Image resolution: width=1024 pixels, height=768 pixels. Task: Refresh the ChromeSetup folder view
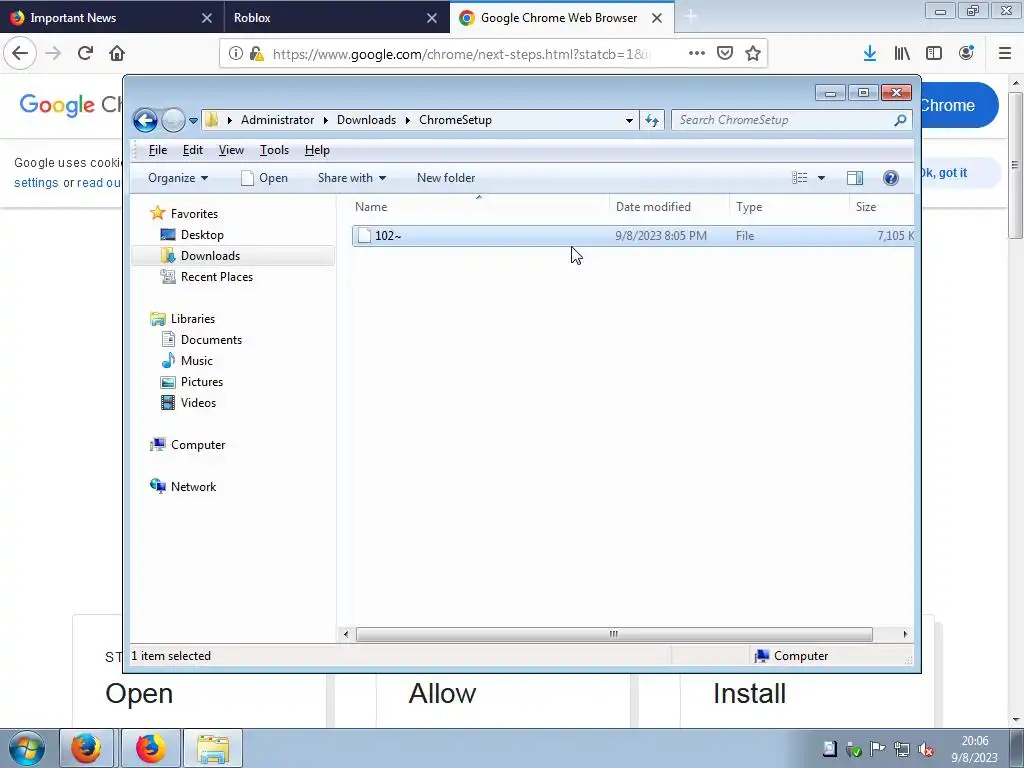point(652,120)
